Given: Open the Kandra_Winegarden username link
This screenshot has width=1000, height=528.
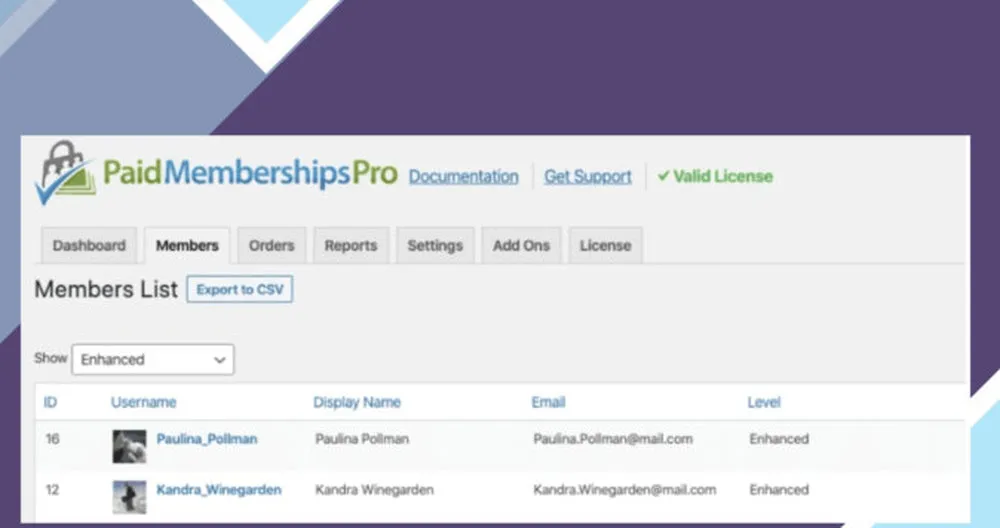Looking at the screenshot, I should (219, 489).
